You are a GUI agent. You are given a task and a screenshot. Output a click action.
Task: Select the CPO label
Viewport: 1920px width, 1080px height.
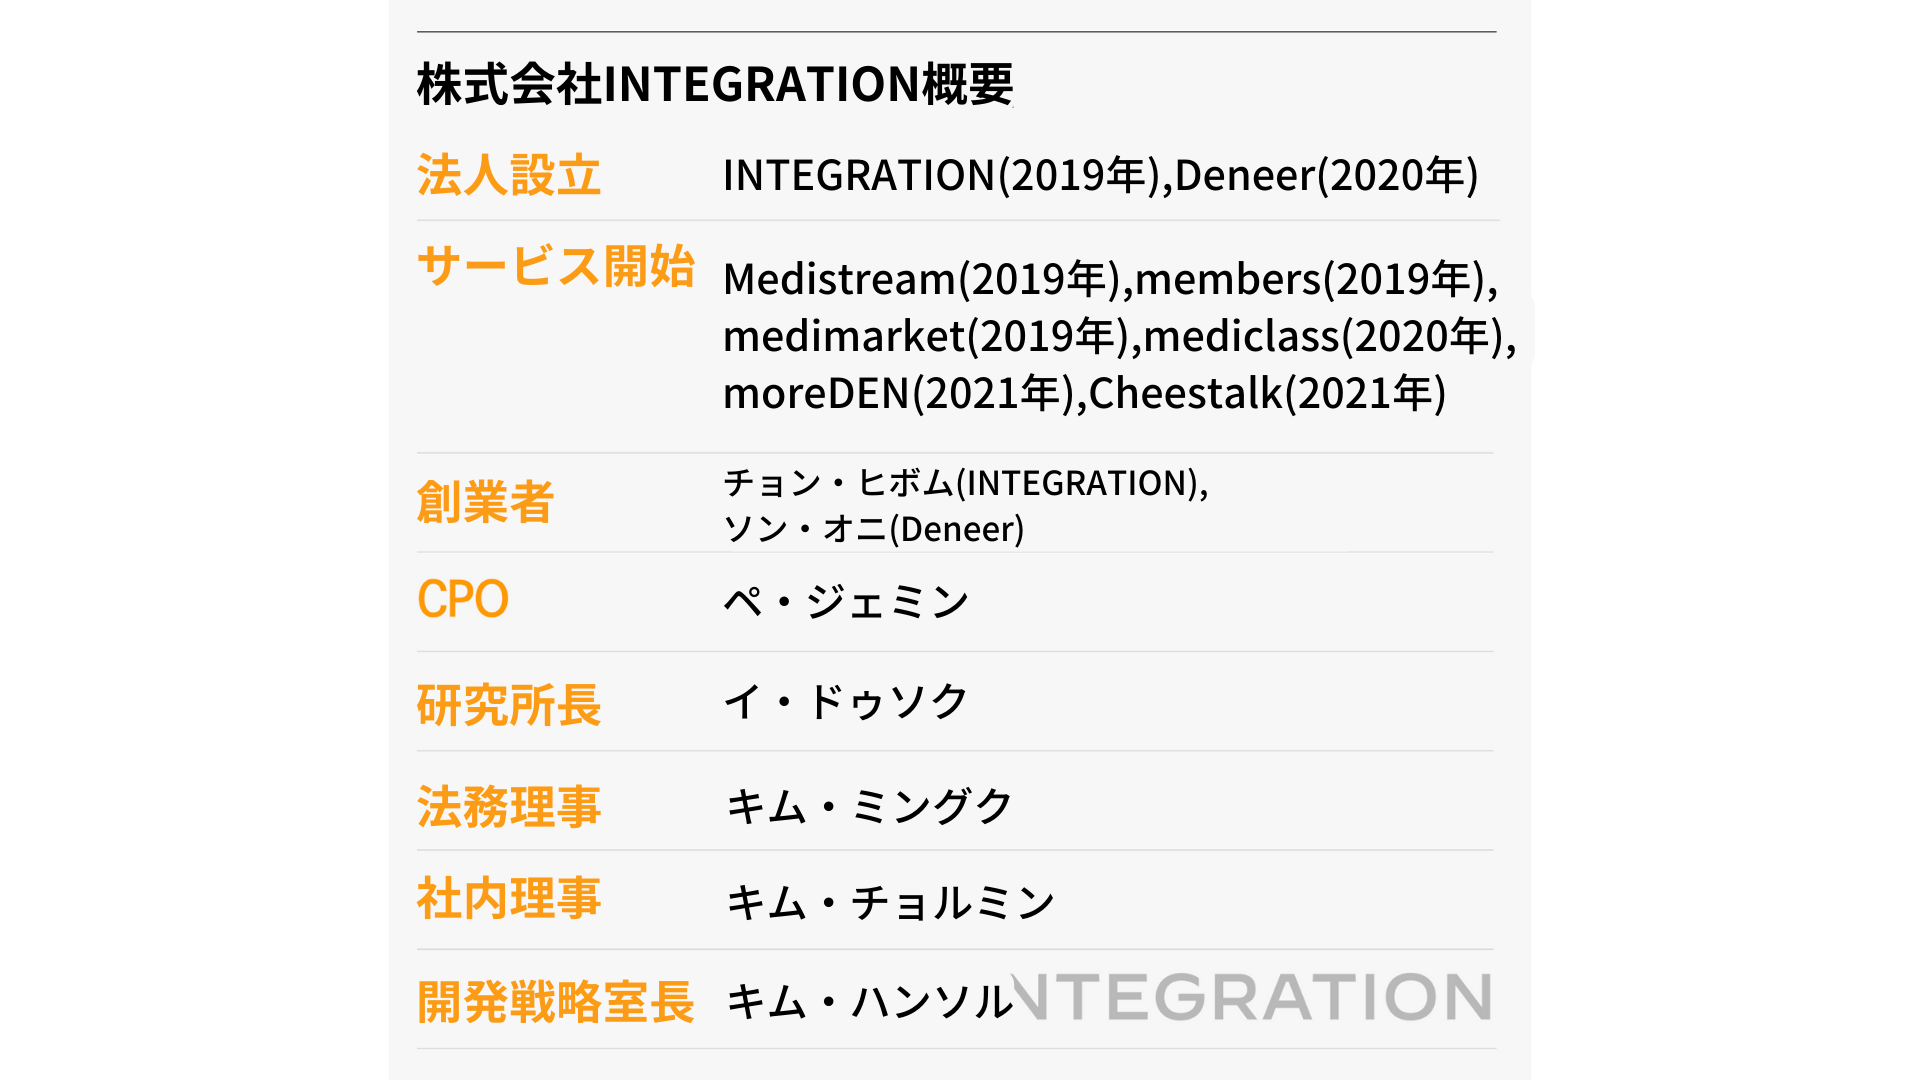[463, 600]
